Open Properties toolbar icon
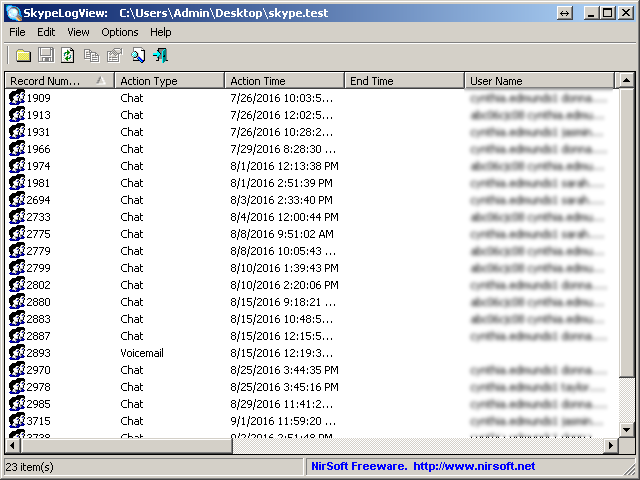The width and height of the screenshot is (640, 480). 115,56
